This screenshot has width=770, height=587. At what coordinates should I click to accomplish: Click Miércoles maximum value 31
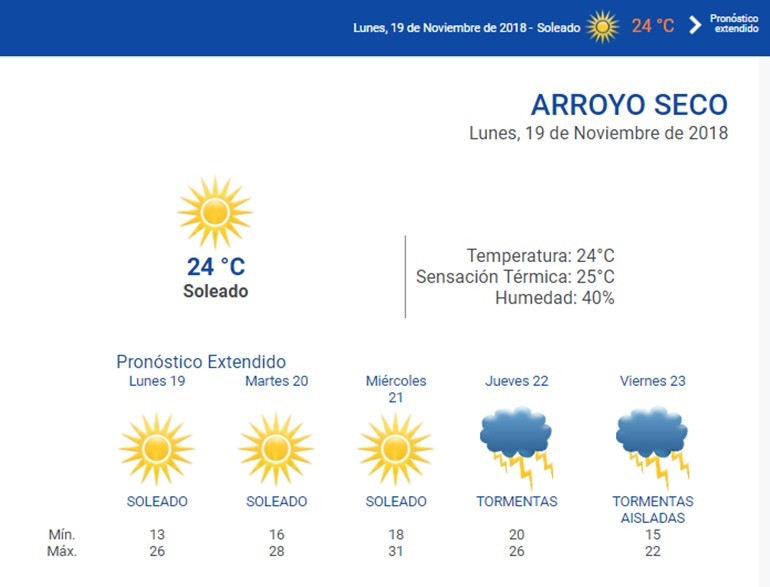pyautogui.click(x=396, y=551)
